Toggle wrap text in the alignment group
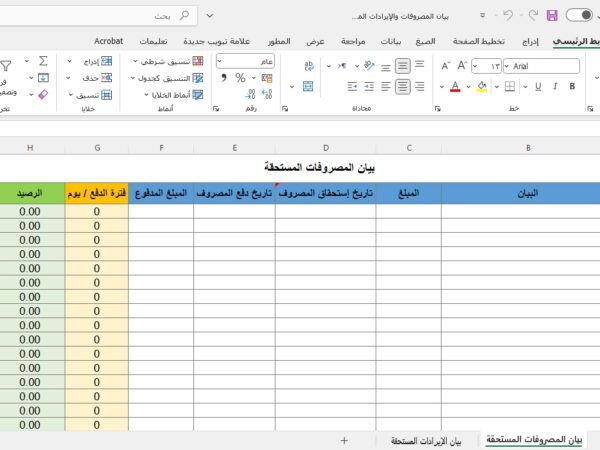This screenshot has width=600, height=450. [x=308, y=66]
